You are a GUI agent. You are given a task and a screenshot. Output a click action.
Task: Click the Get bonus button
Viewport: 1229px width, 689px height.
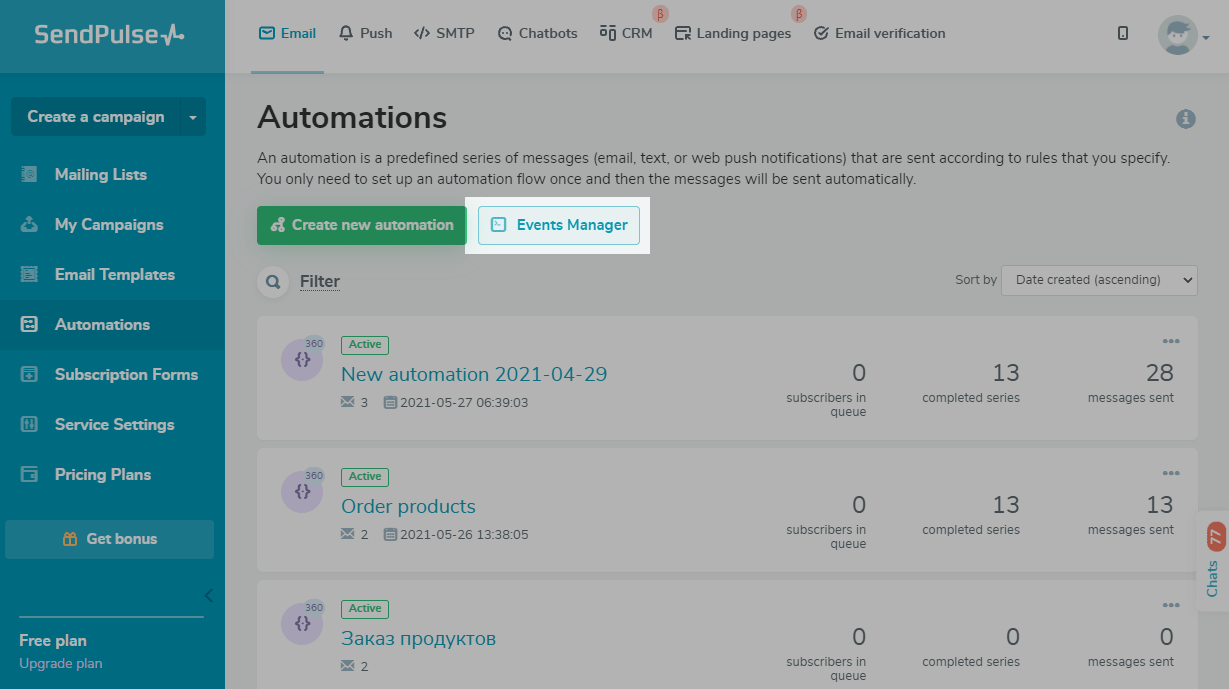click(109, 539)
